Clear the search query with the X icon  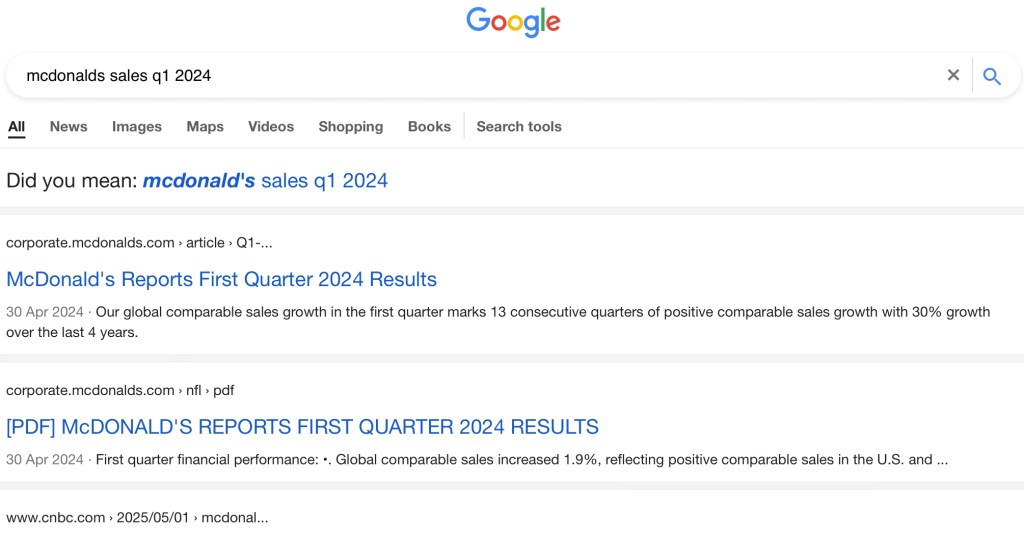tap(953, 75)
